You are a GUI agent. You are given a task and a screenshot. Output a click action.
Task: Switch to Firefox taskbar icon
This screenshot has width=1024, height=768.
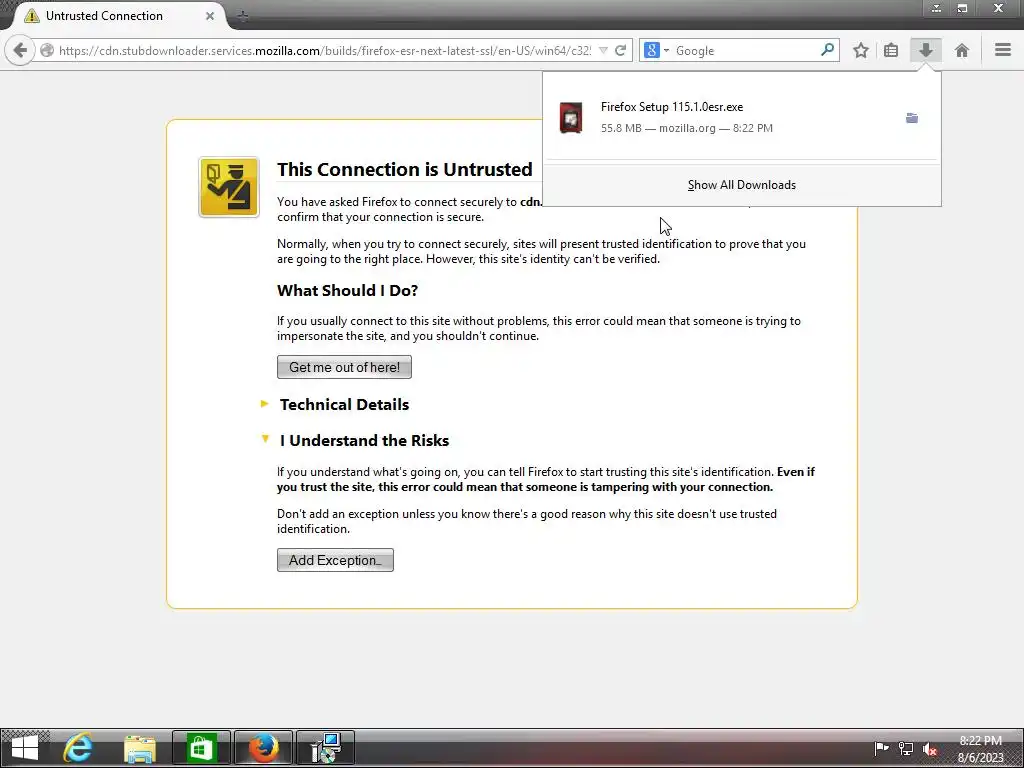coord(263,748)
